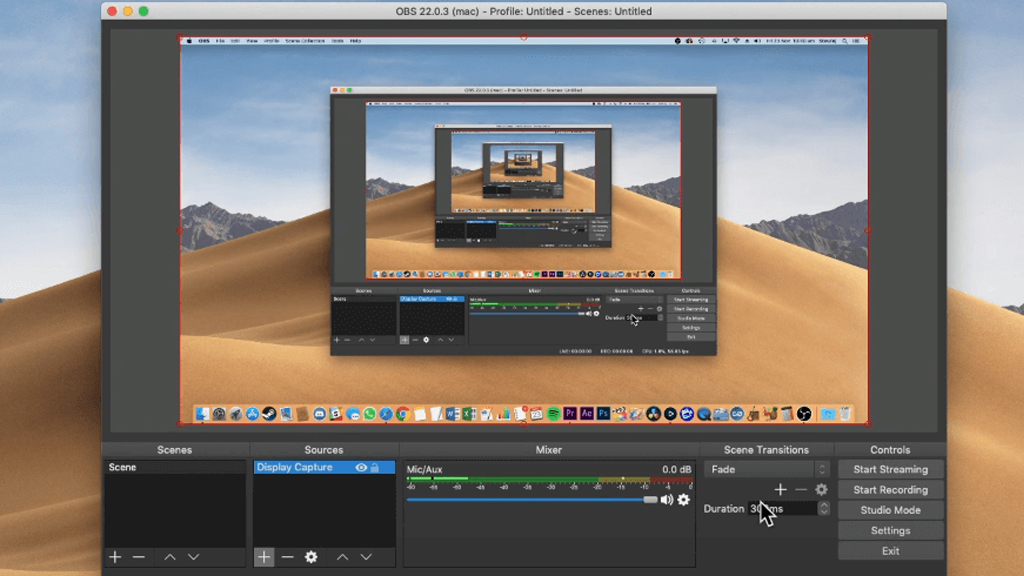The image size is (1024, 576).
Task: Click the Microsoft Word icon in the captured dock
Action: coord(453,414)
